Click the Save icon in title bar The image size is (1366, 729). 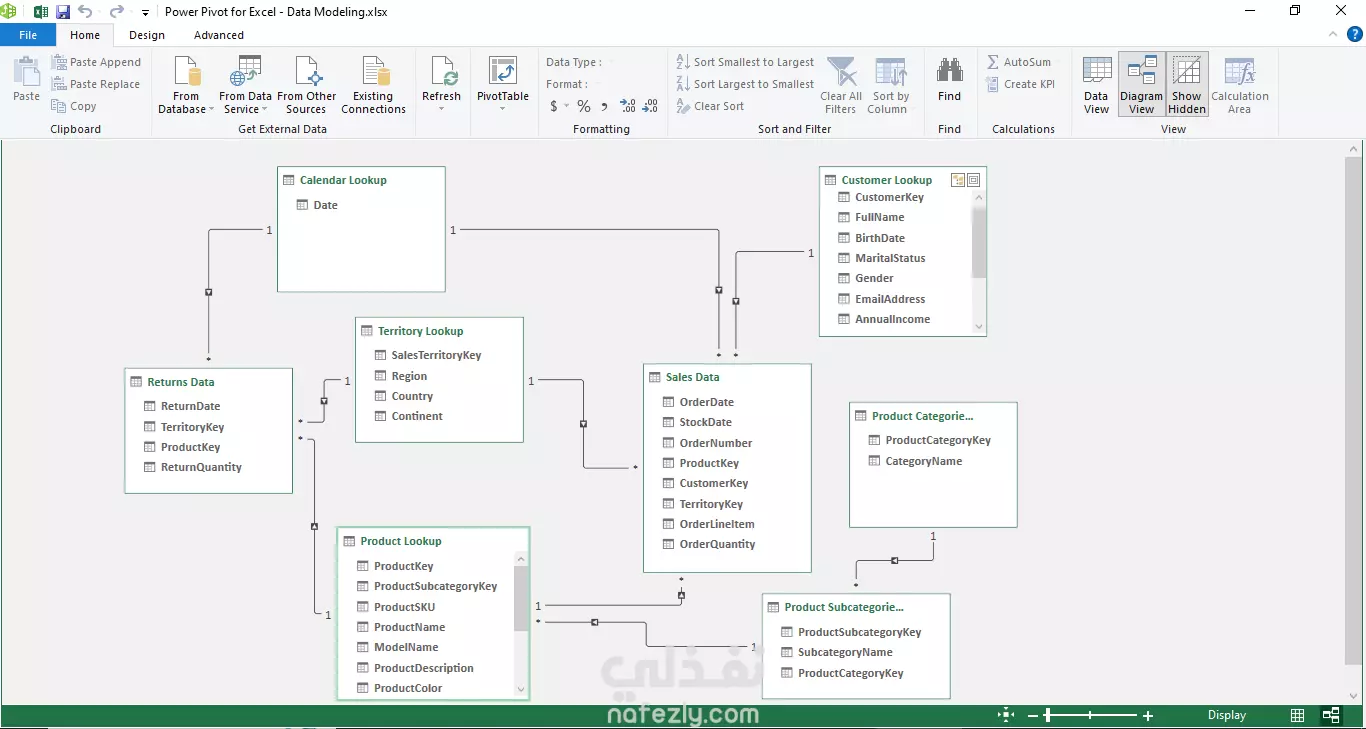(63, 12)
